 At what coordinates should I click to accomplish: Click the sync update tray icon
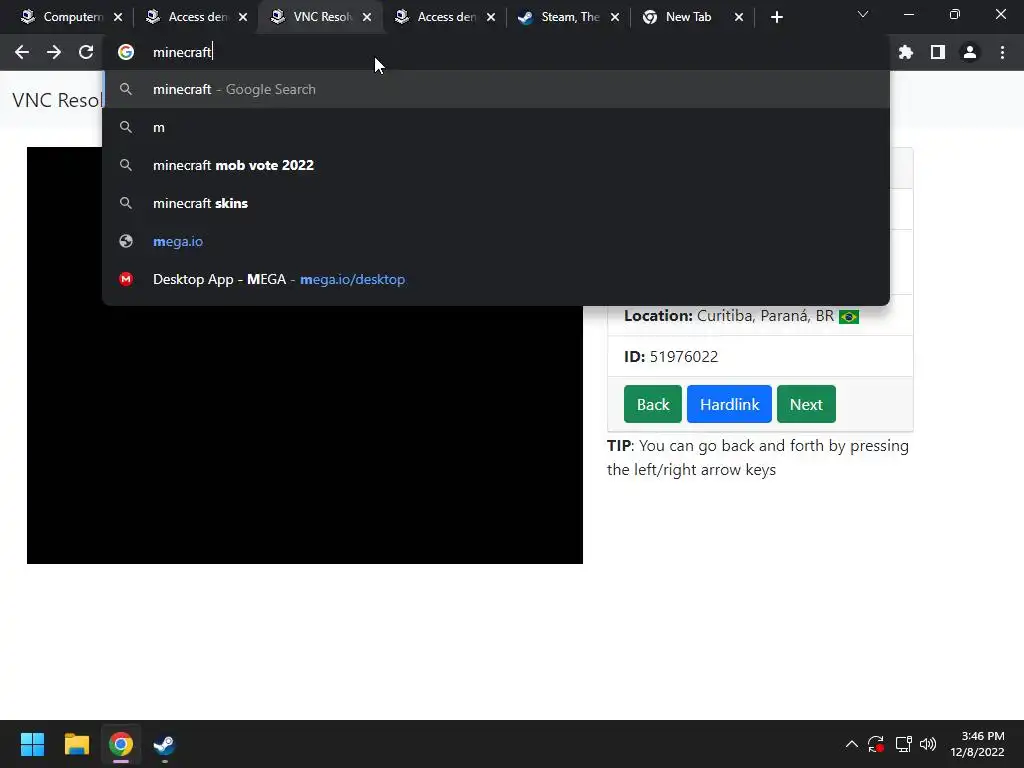(876, 744)
